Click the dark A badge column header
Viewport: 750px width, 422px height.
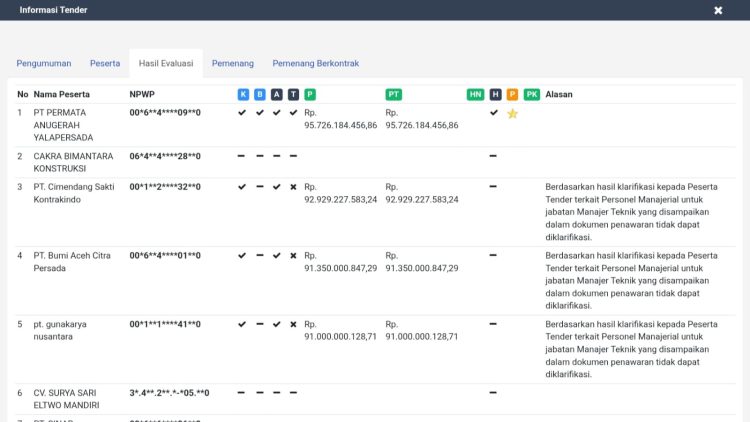(x=277, y=94)
